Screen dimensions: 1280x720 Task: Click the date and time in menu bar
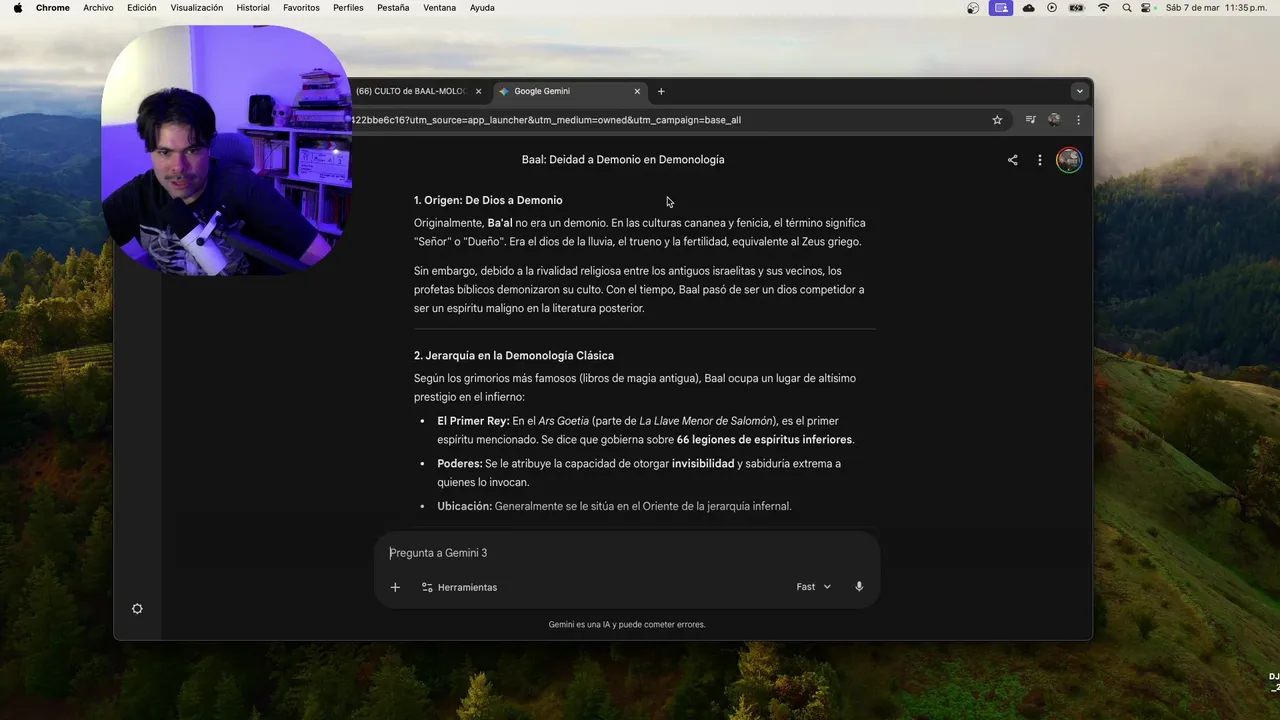(x=1216, y=8)
